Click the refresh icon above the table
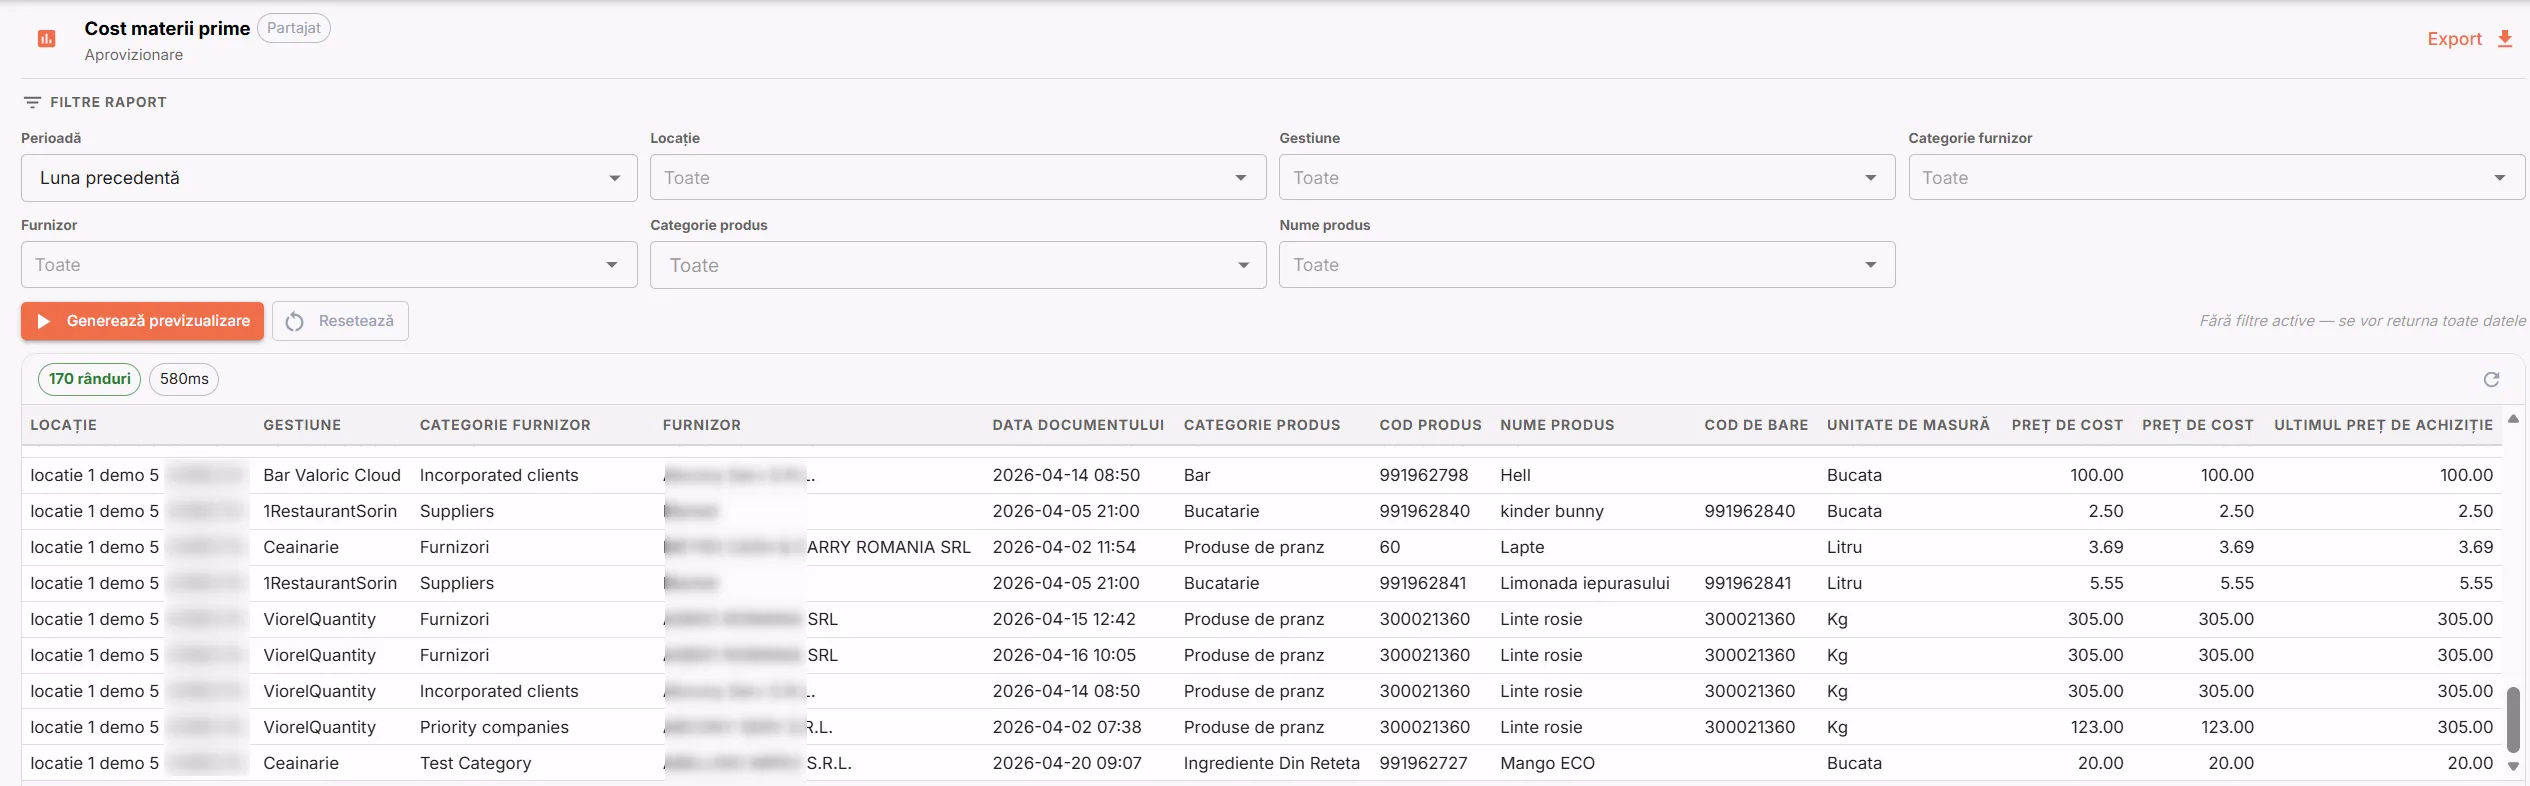Viewport: 2530px width, 786px height. point(2491,379)
